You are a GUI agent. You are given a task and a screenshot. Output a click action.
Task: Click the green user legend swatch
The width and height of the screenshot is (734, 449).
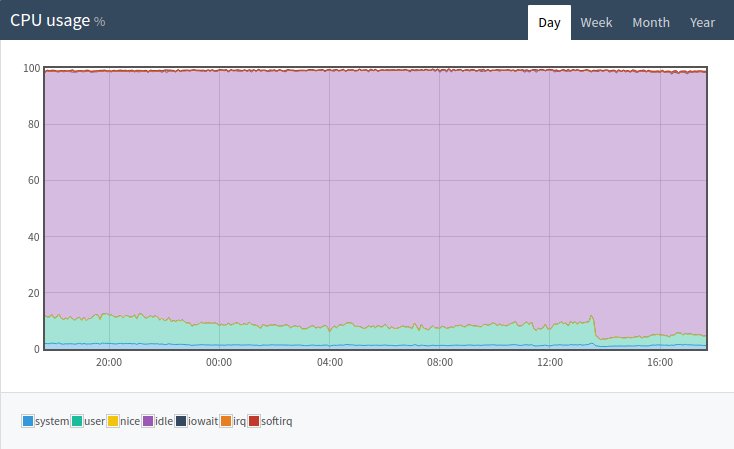[x=77, y=421]
